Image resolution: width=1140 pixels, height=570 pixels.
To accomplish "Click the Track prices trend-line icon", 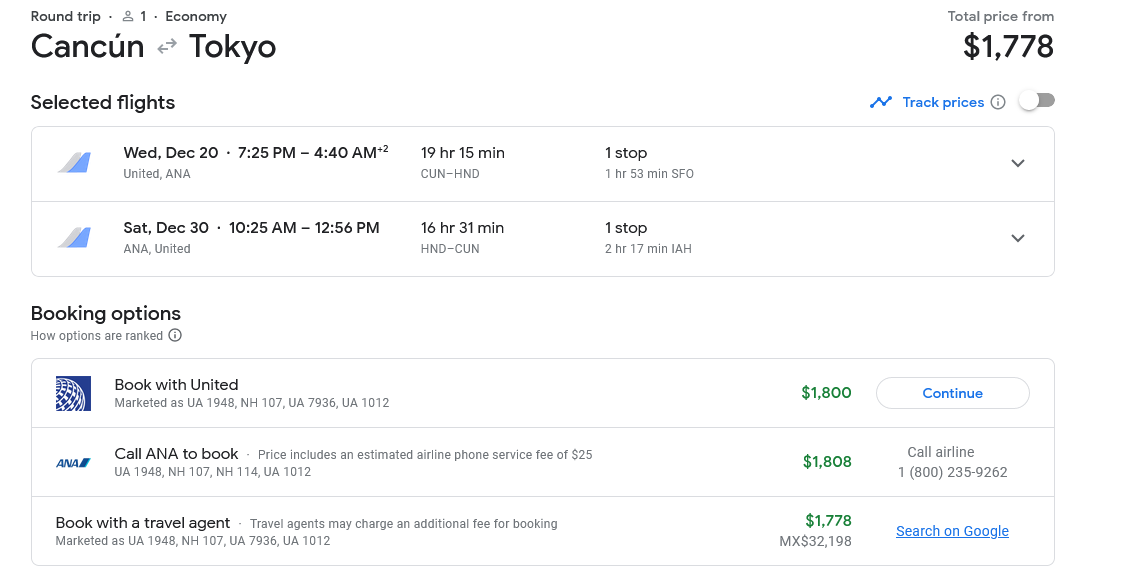I will tap(880, 103).
